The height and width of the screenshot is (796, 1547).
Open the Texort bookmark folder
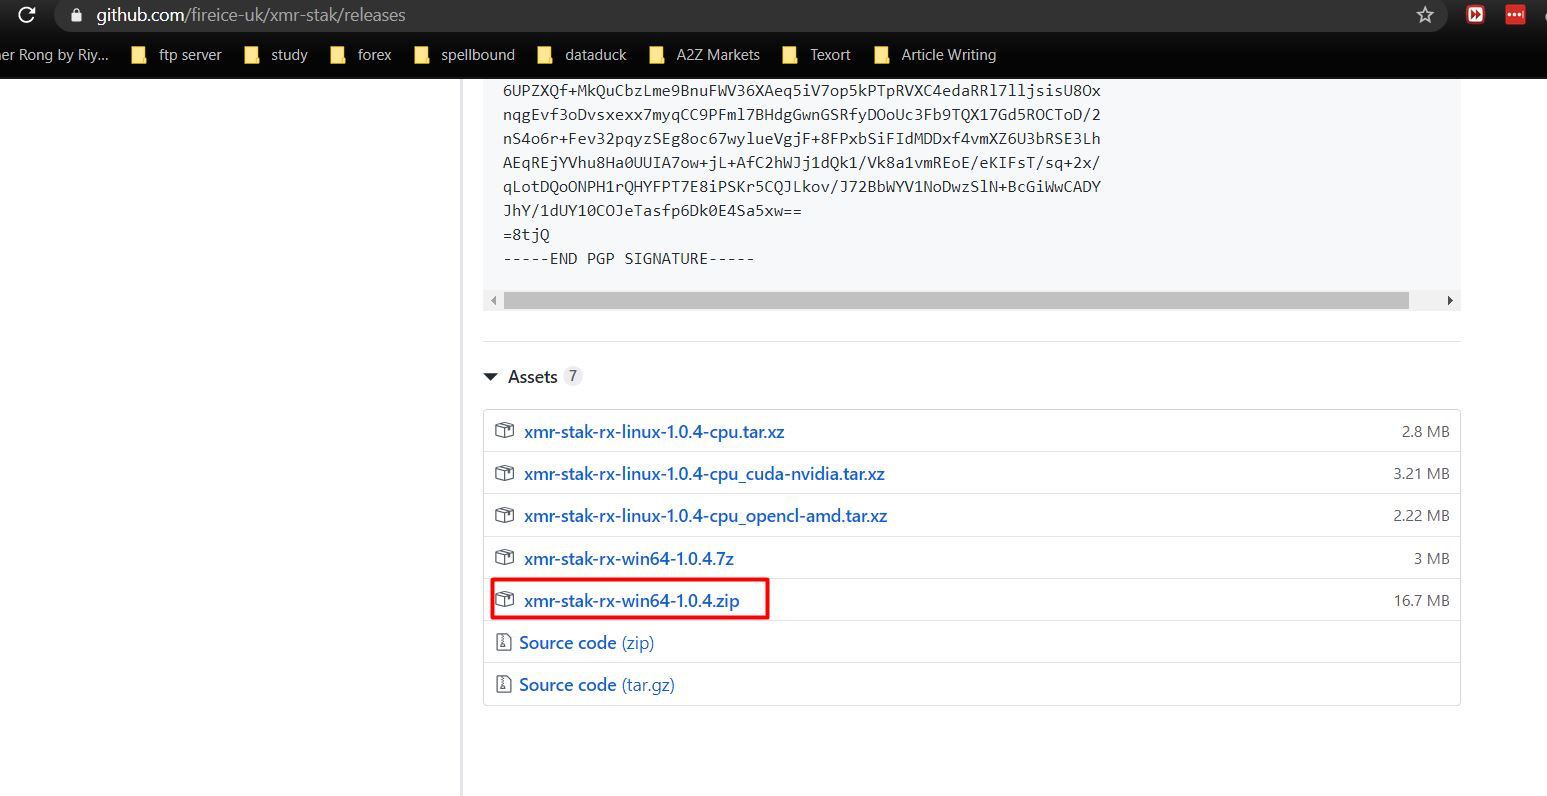click(x=816, y=55)
